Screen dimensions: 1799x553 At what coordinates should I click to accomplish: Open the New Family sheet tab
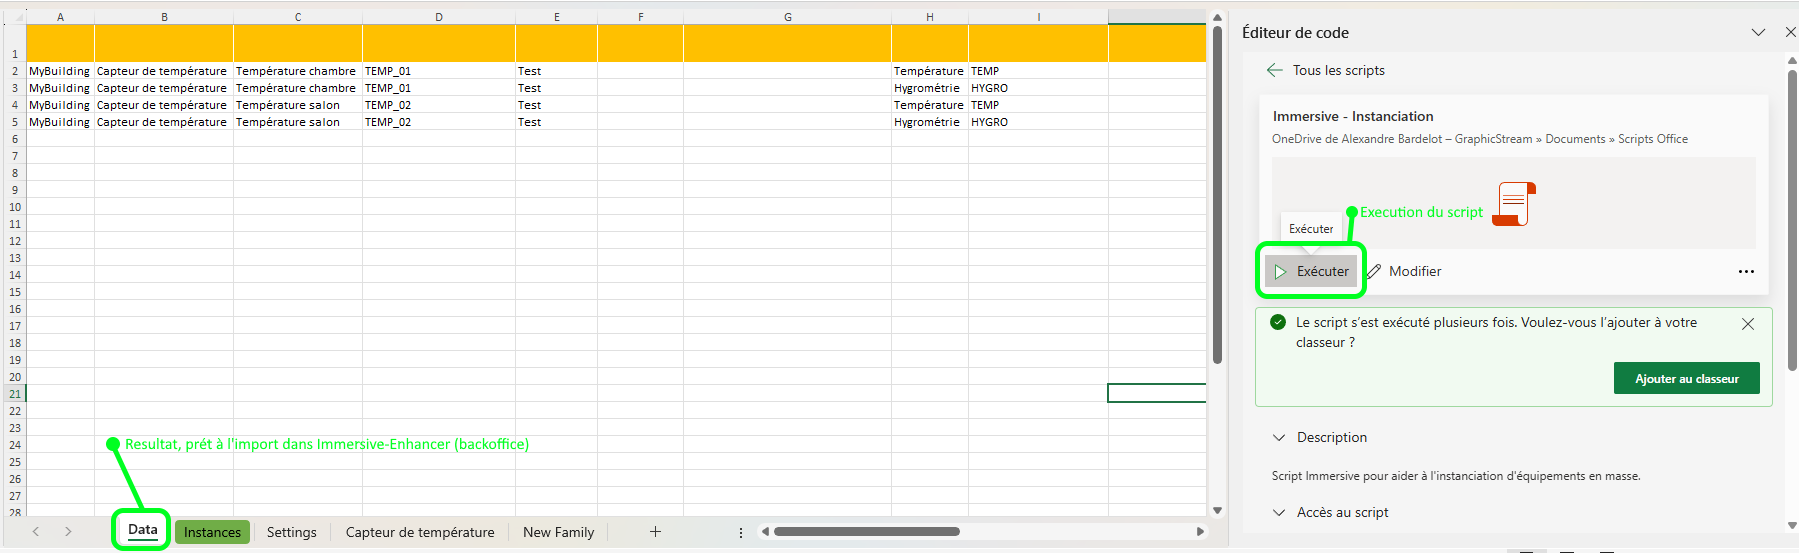click(558, 532)
